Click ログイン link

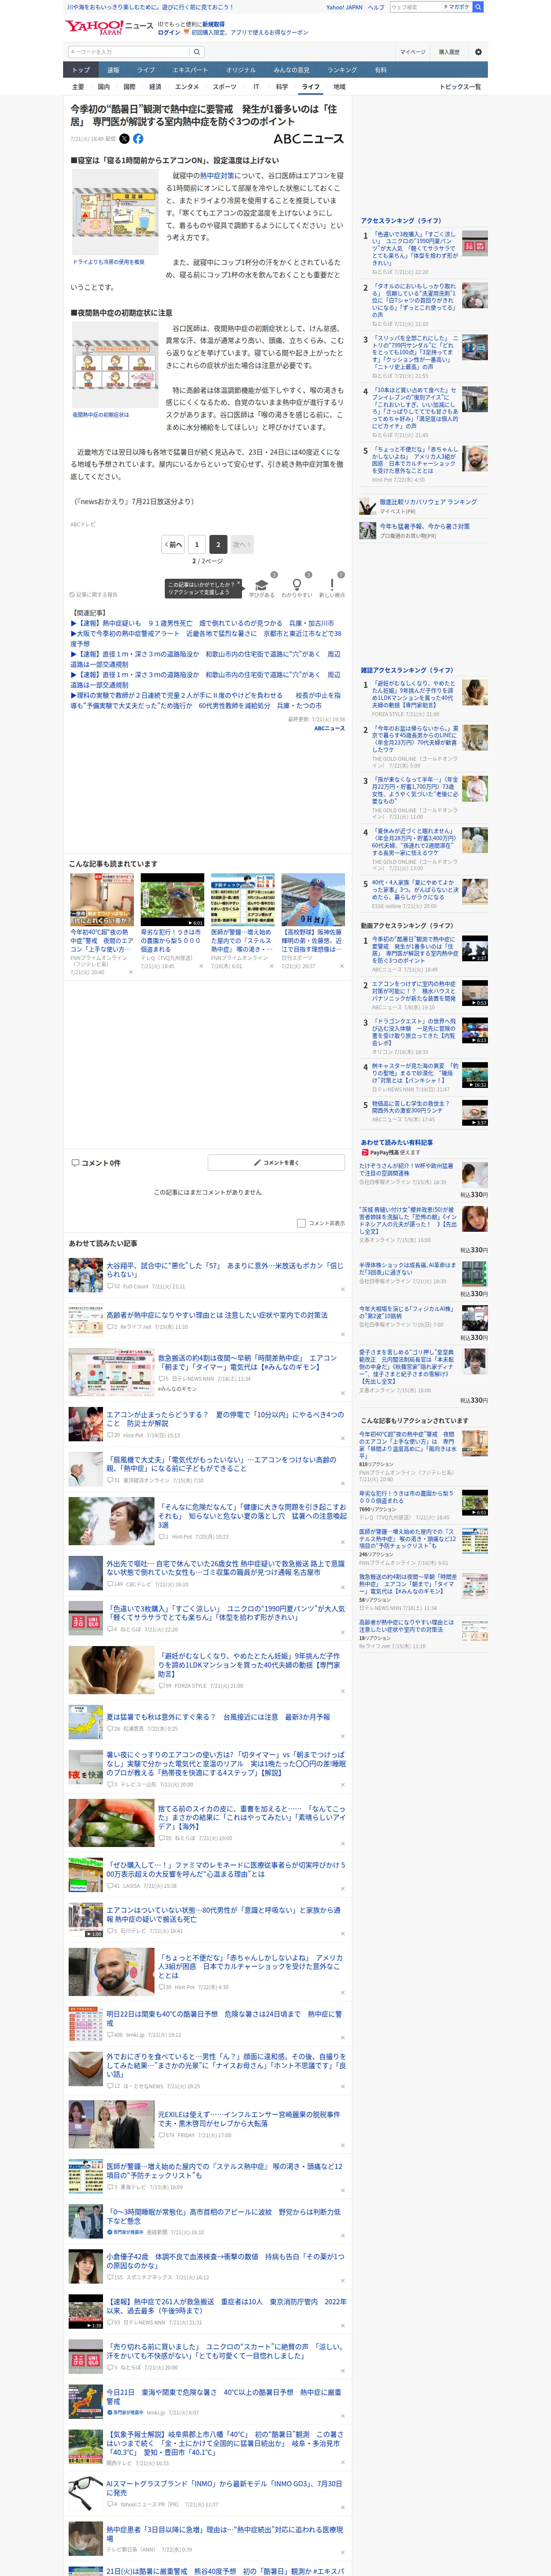pyautogui.click(x=169, y=32)
